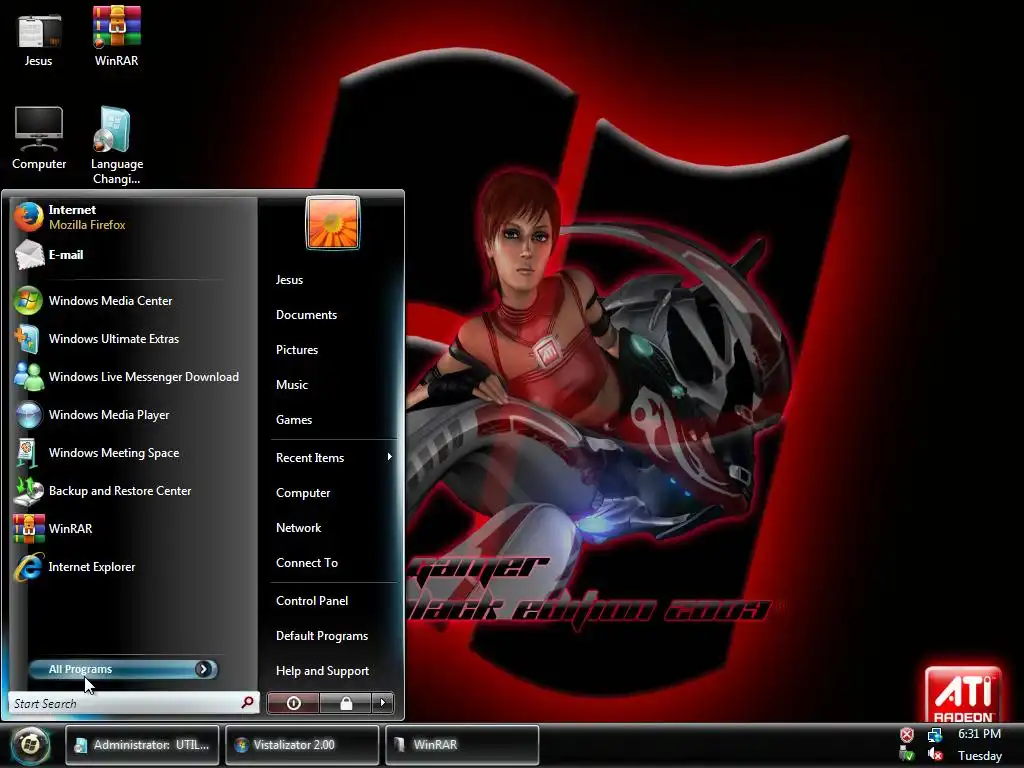Click the network tray icon

[x=935, y=735]
